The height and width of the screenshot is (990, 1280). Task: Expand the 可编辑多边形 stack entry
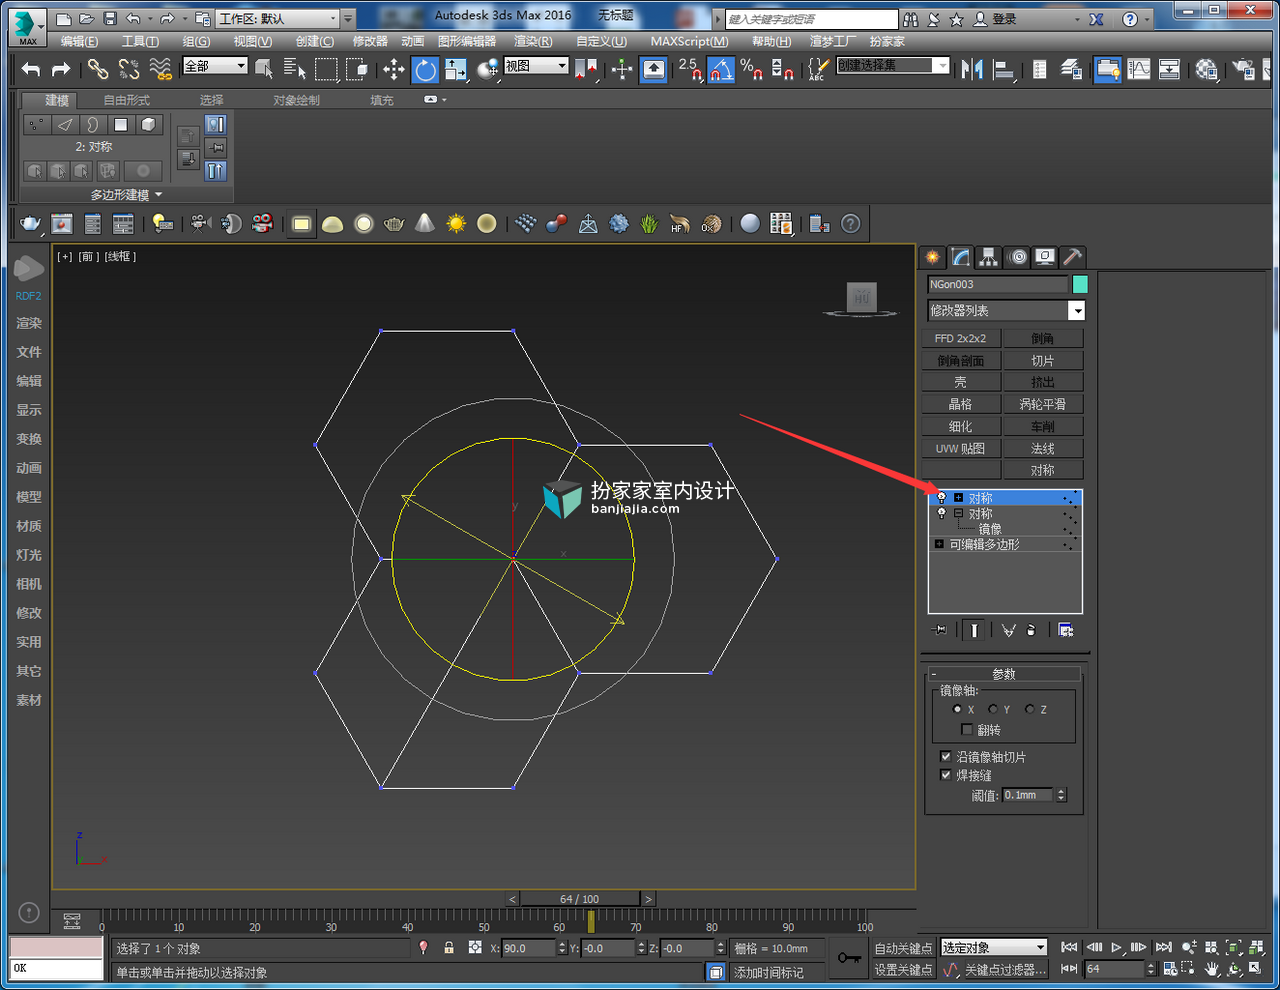pyautogui.click(x=939, y=544)
